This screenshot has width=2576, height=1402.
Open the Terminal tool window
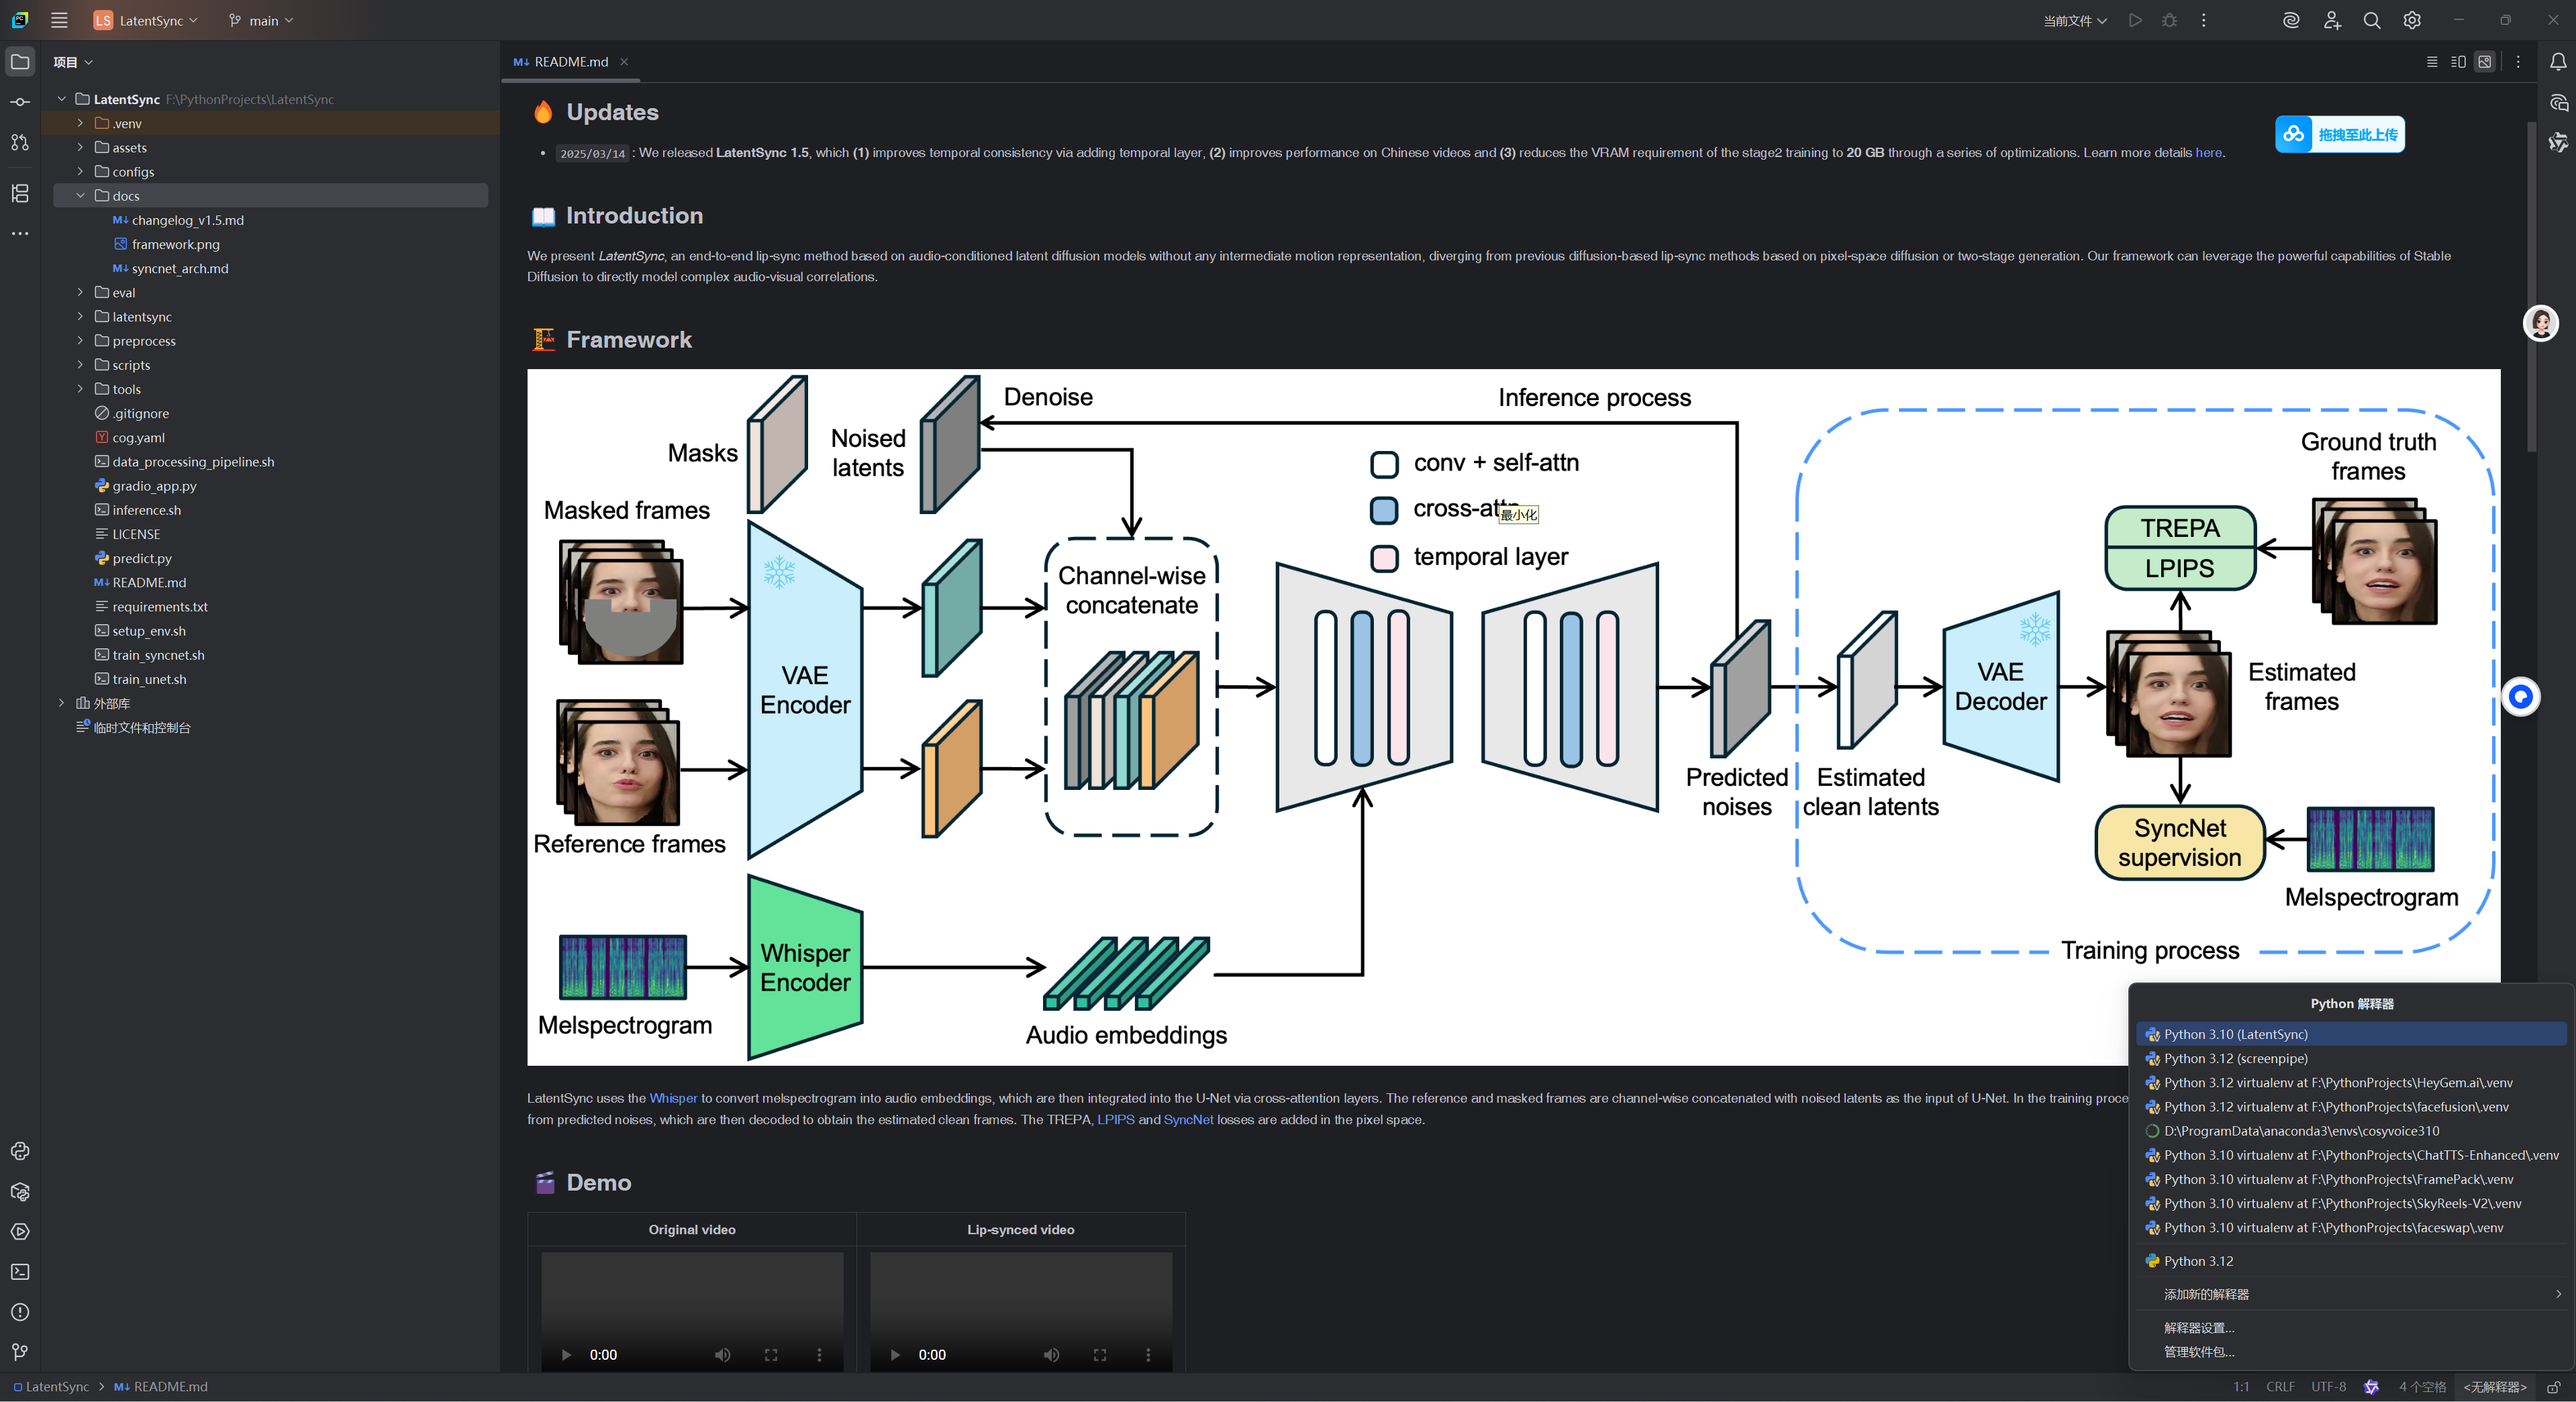(x=20, y=1272)
